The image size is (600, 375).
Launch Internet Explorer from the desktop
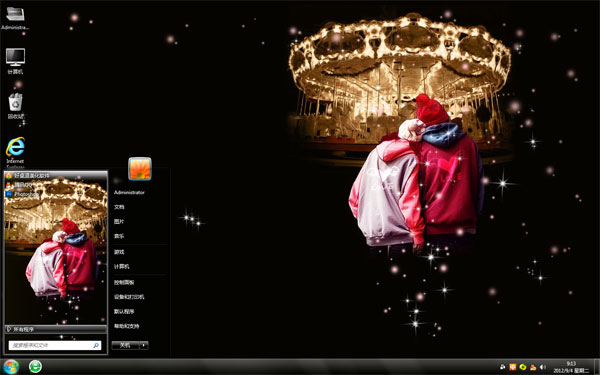(15, 152)
